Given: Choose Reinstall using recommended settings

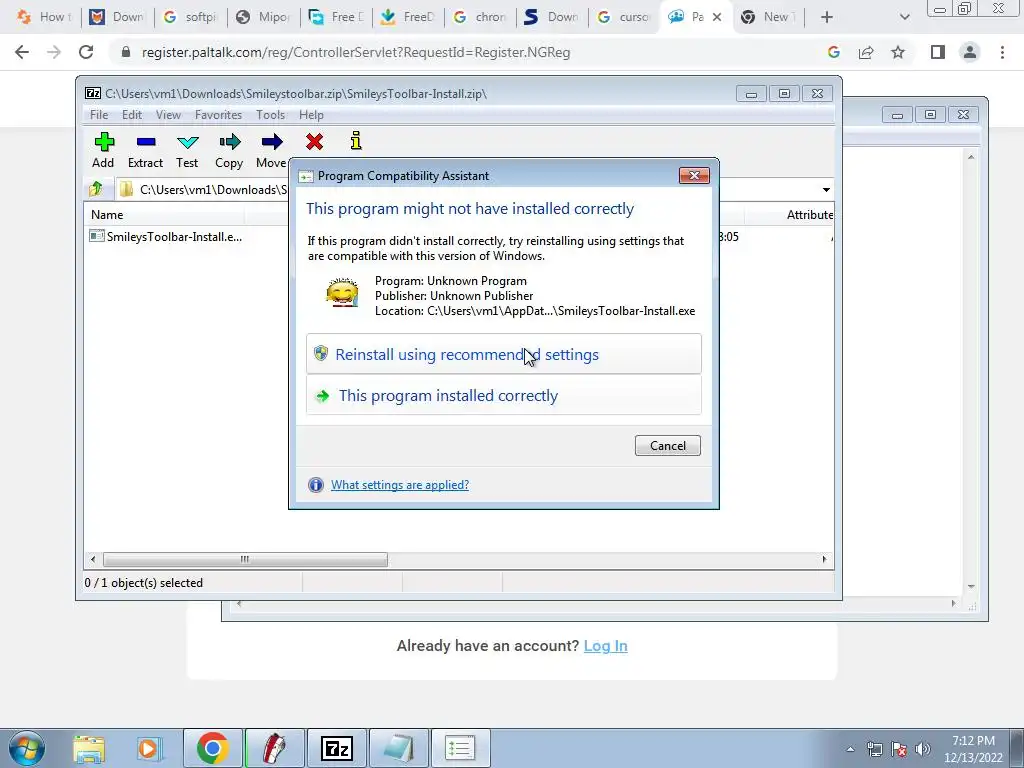Looking at the screenshot, I should 504,354.
